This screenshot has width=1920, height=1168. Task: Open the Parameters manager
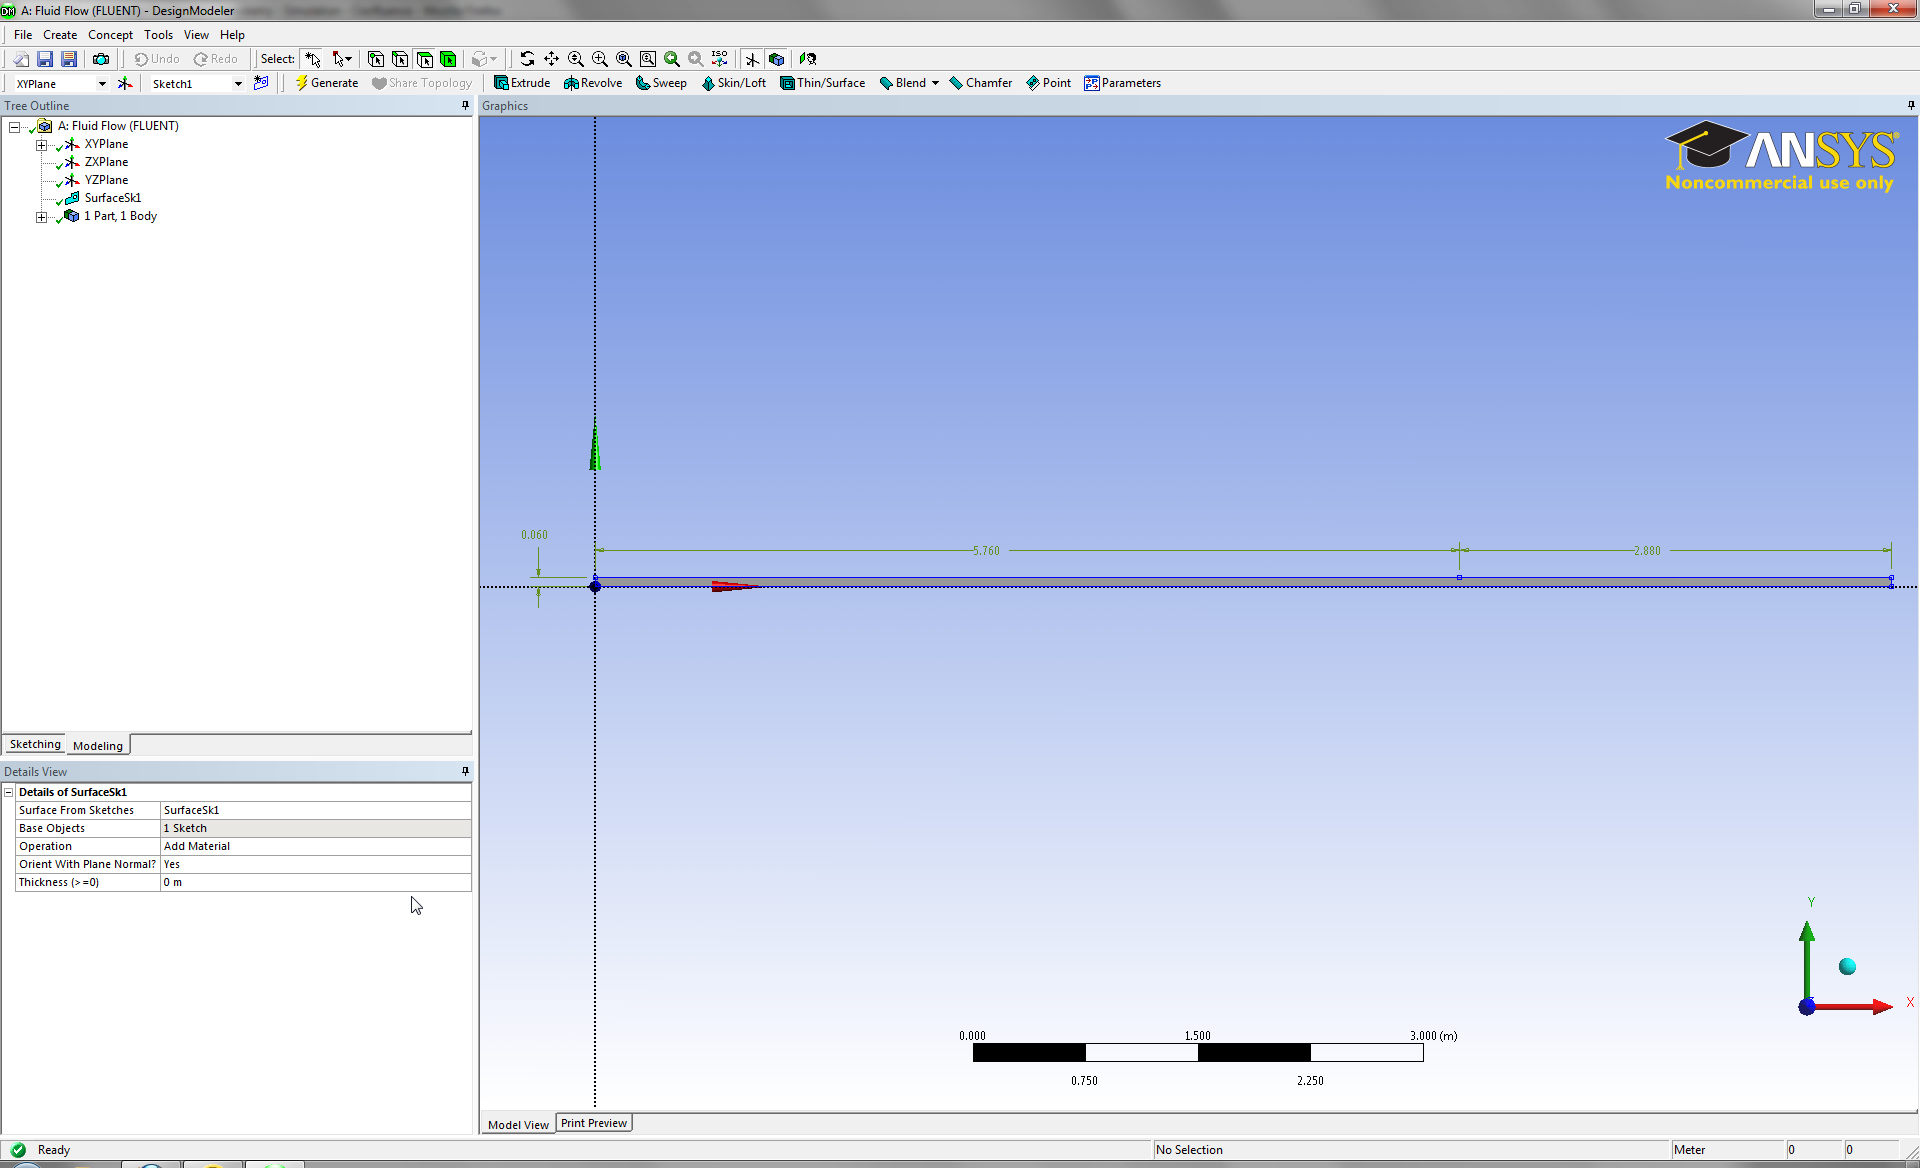pyautogui.click(x=1122, y=83)
